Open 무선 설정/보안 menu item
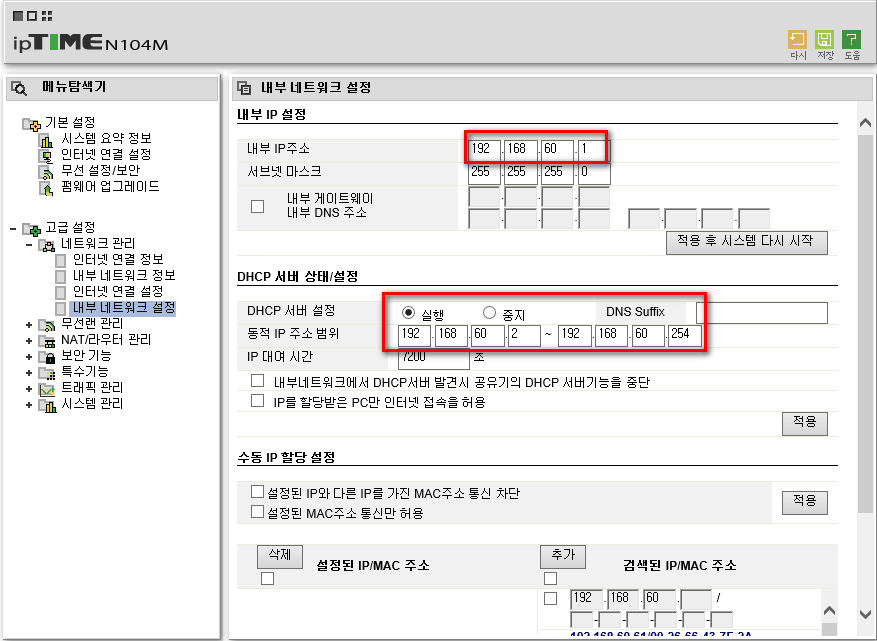877x641 pixels. click(x=101, y=170)
